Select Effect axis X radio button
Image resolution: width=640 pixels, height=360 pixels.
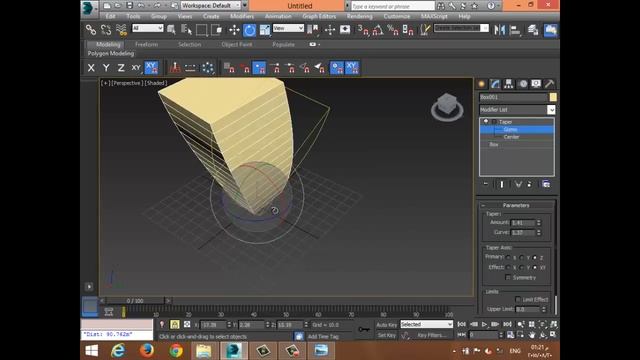[x=508, y=267]
